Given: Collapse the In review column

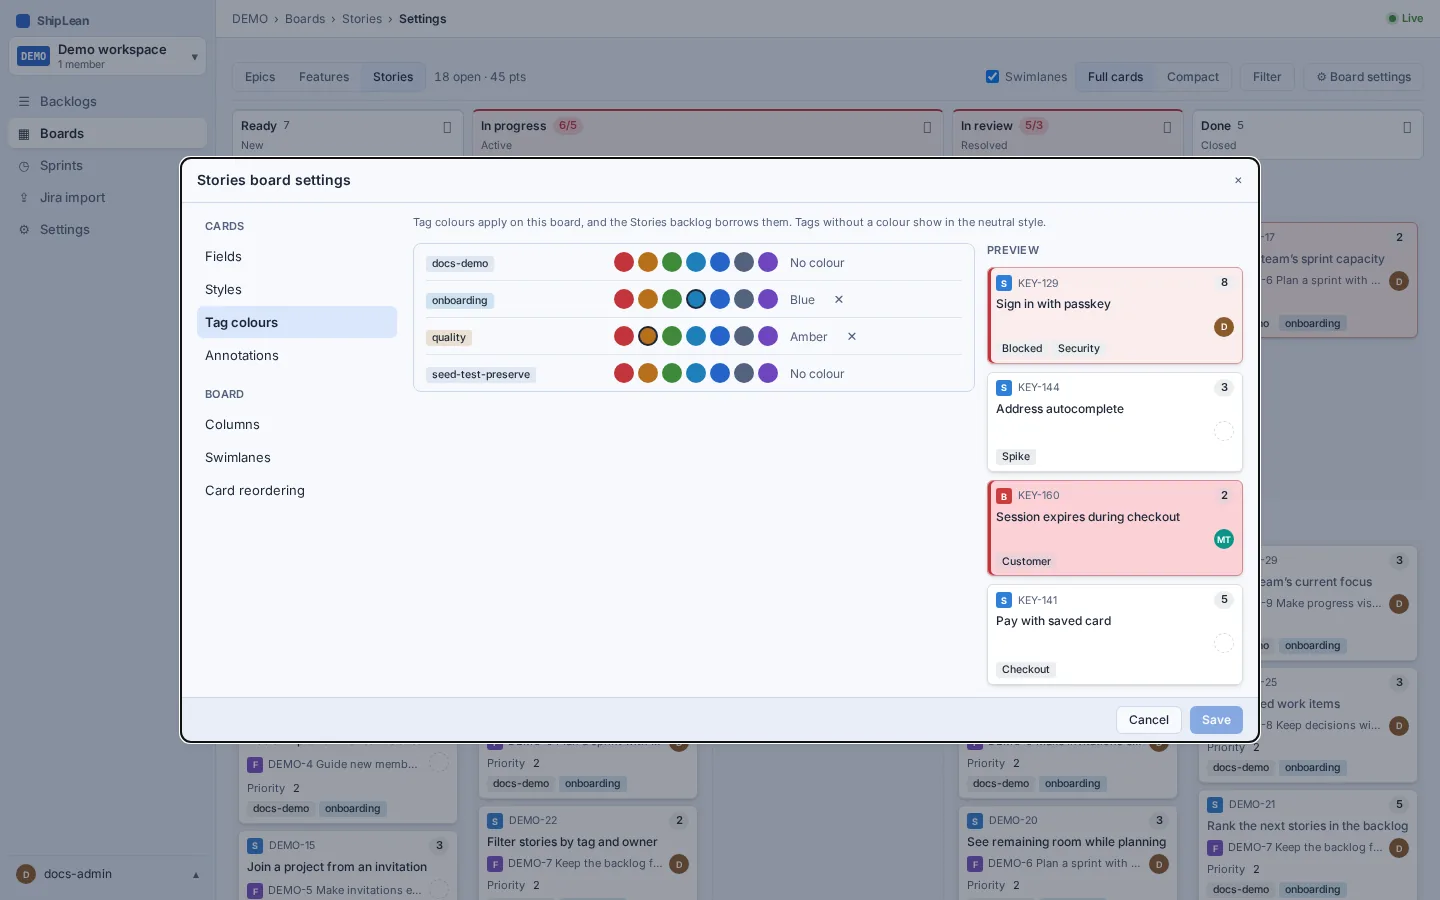Looking at the screenshot, I should [1167, 127].
